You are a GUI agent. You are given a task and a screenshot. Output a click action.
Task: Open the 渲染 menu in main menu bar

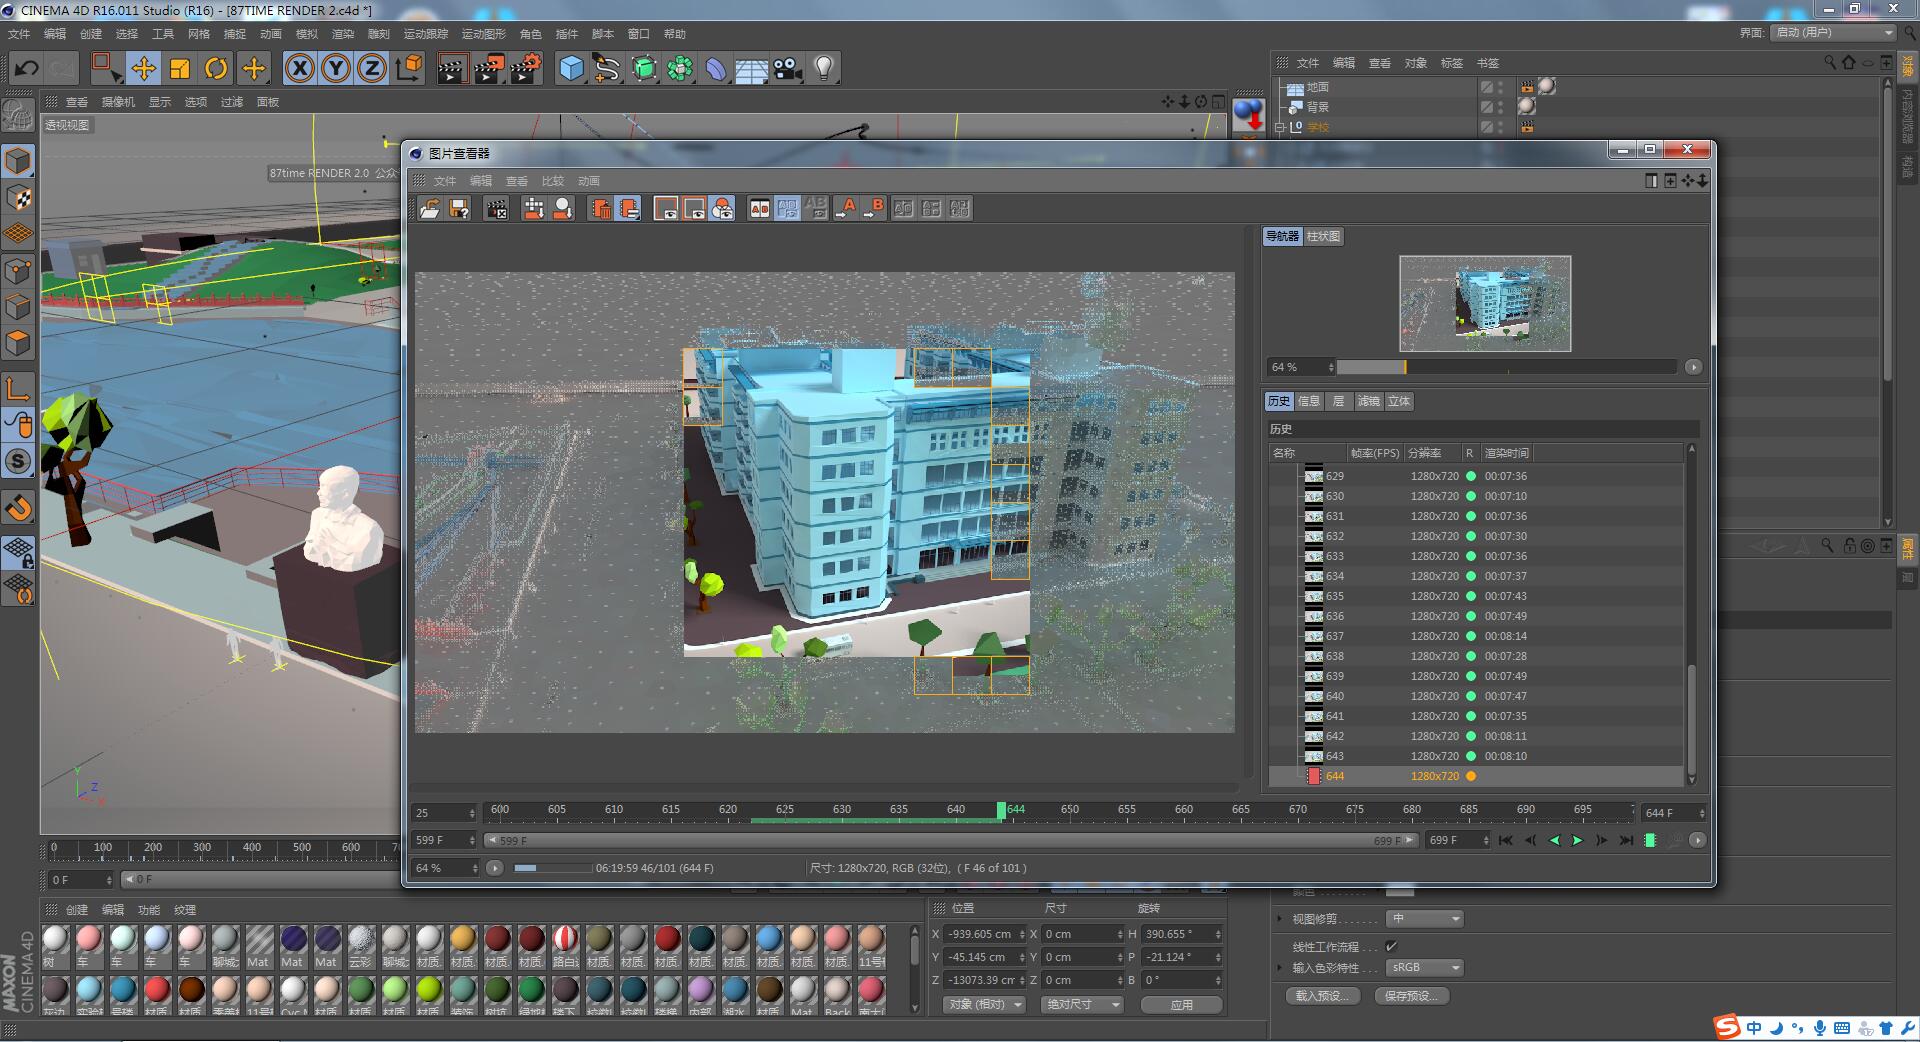click(343, 34)
